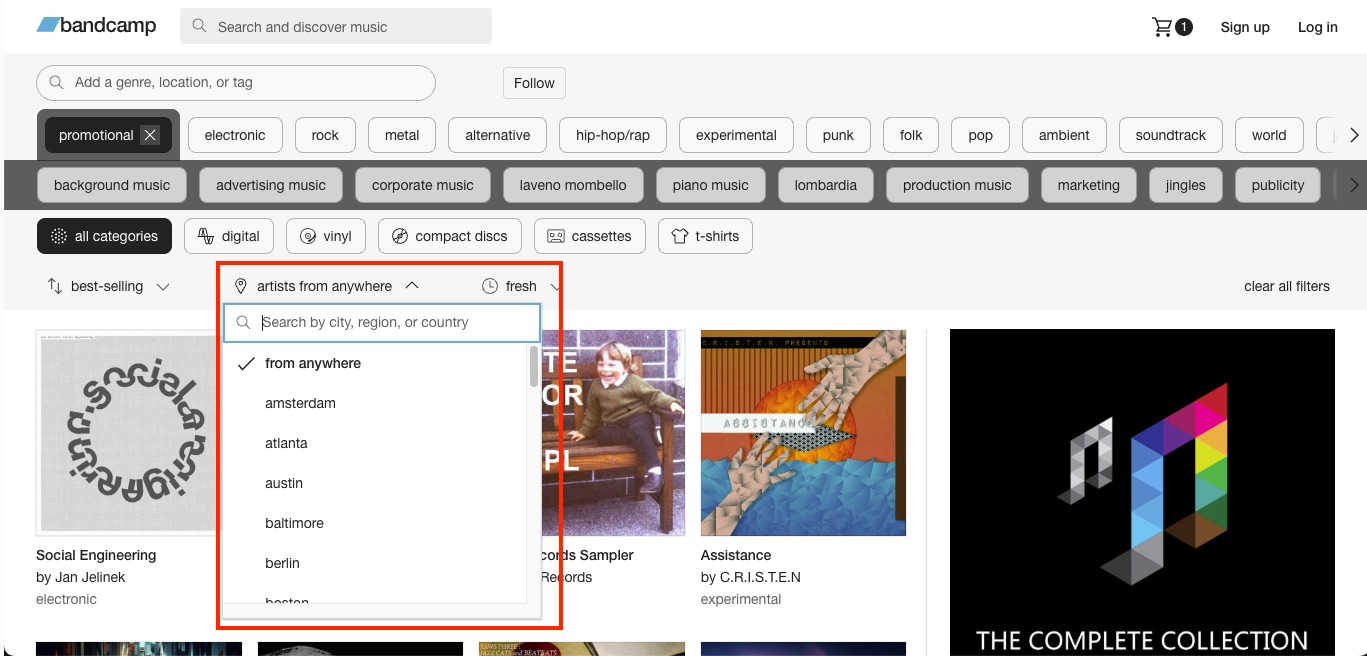The height and width of the screenshot is (656, 1367).
Task: Filter merchandise by t-shirts
Action: (705, 236)
